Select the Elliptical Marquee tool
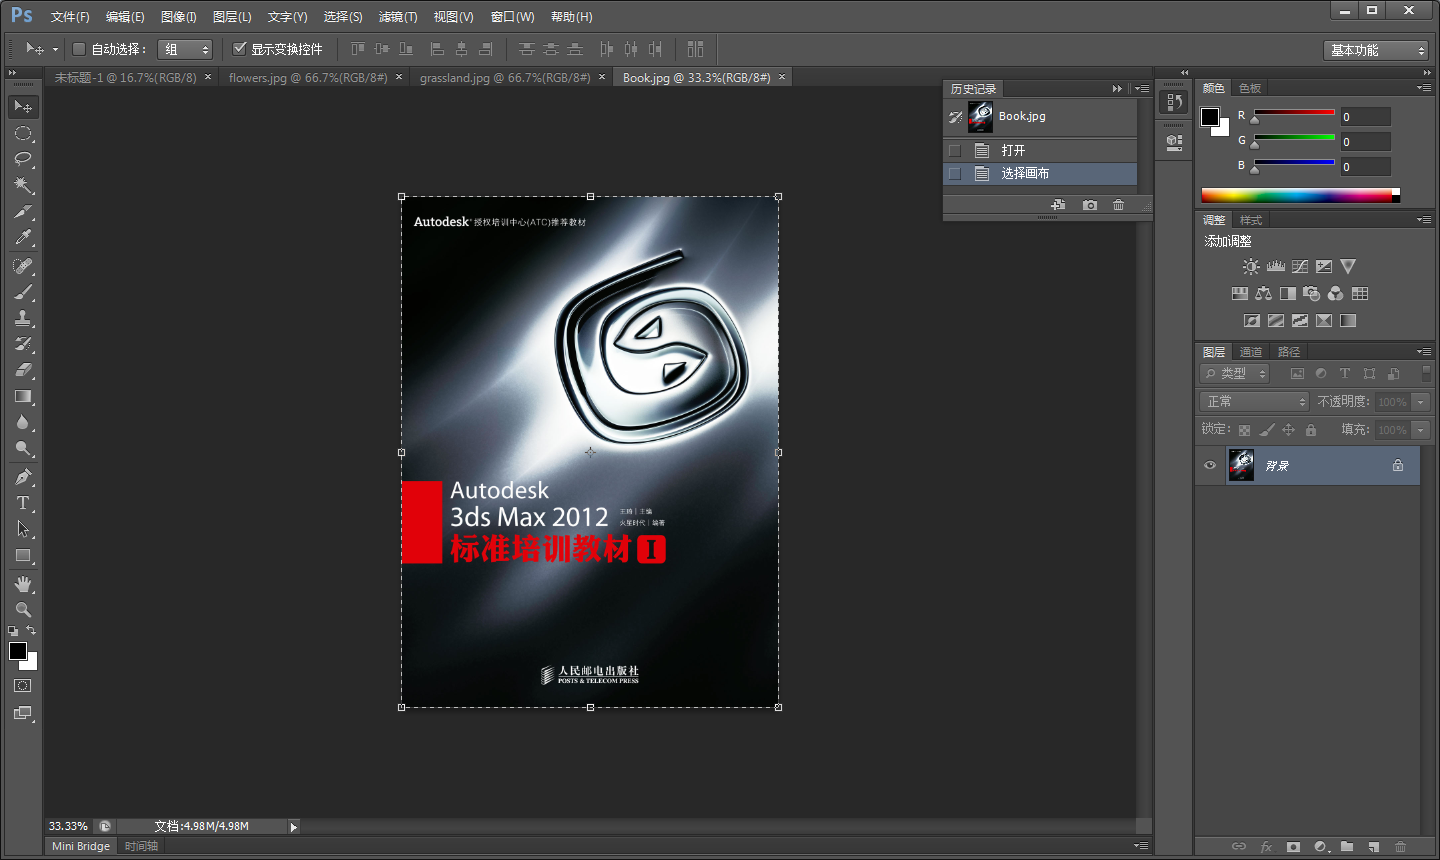The width and height of the screenshot is (1440, 860). click(23, 133)
